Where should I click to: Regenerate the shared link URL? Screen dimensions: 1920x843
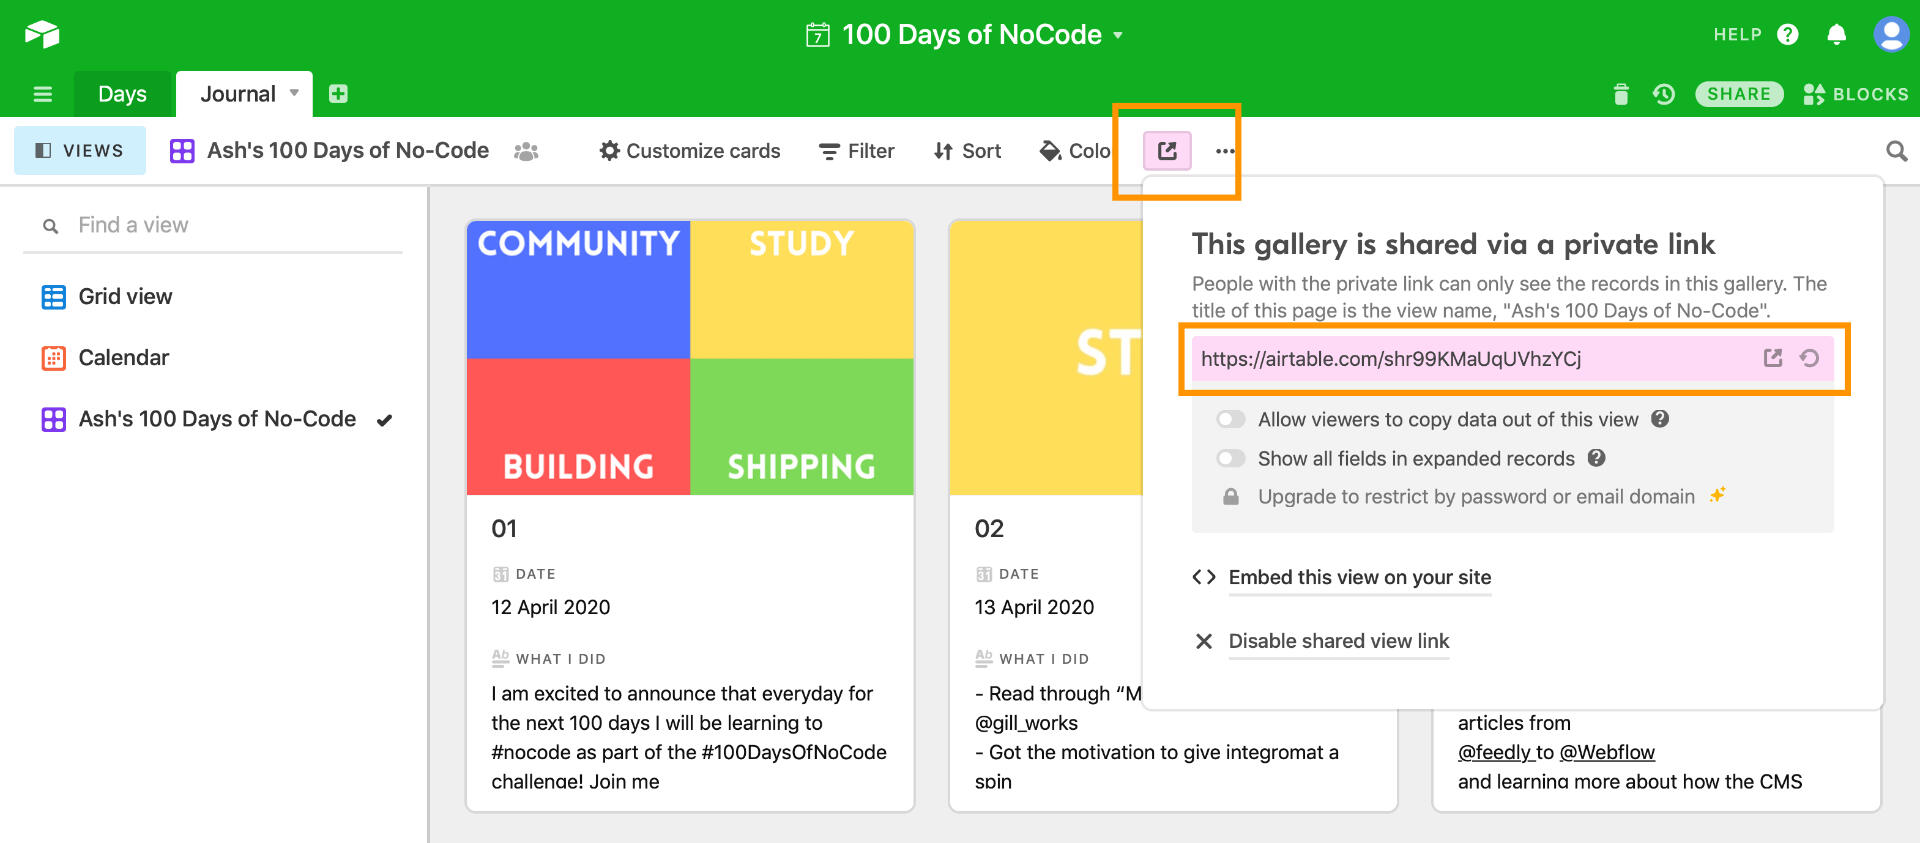click(1809, 358)
